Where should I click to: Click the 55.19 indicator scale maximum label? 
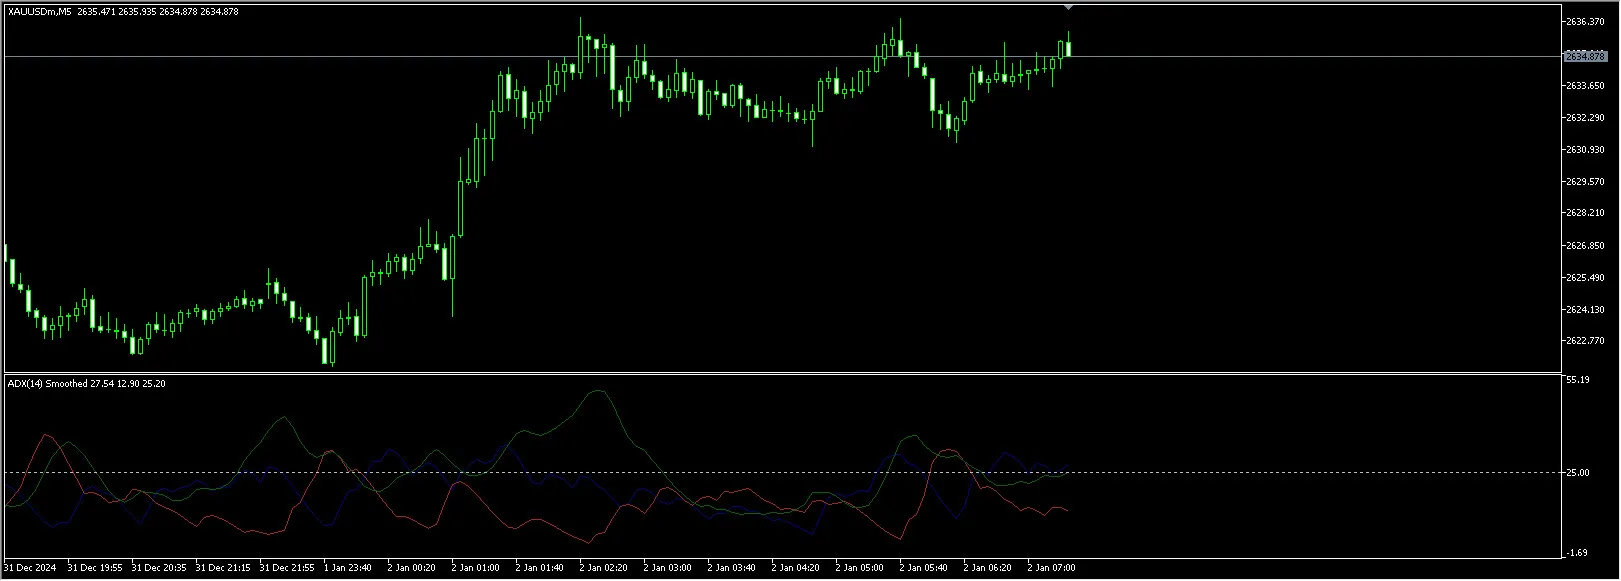pos(1578,380)
